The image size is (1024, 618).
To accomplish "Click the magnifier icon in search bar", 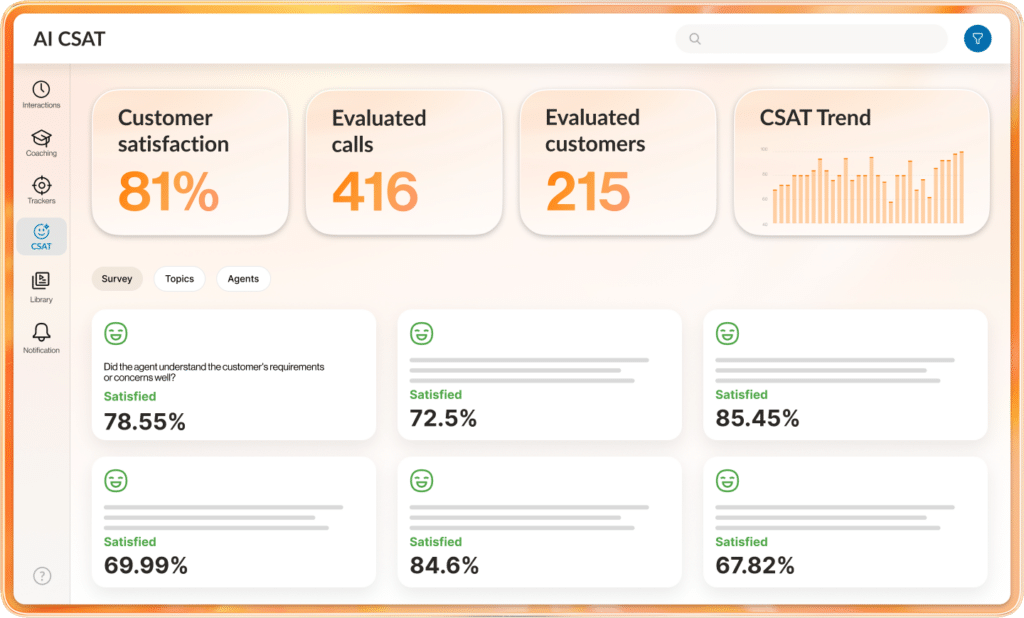I will click(x=695, y=39).
